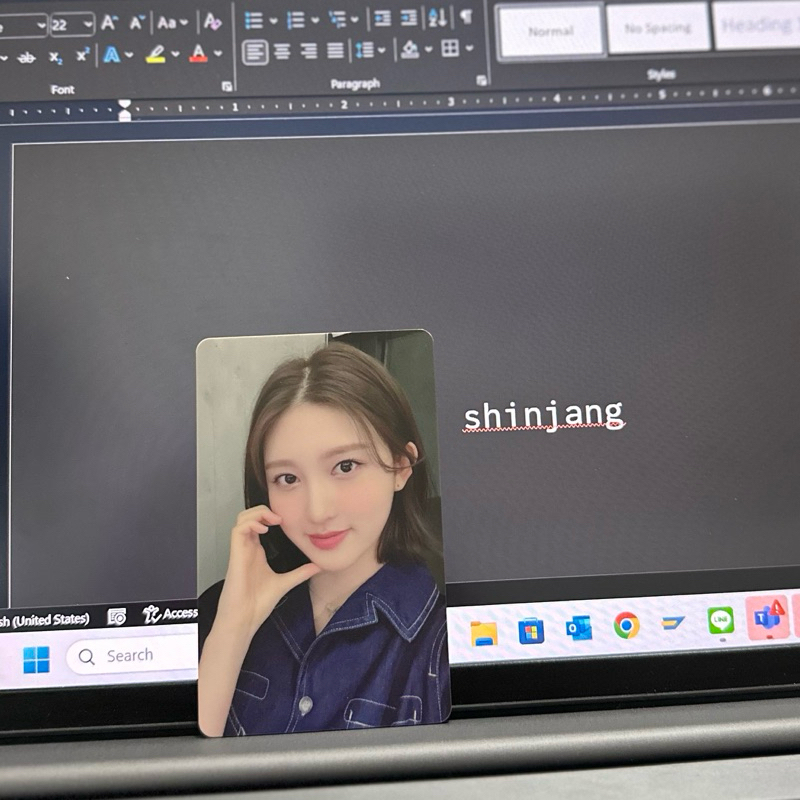The width and height of the screenshot is (800, 800).
Task: Apply the No Spacing style
Action: (x=657, y=28)
